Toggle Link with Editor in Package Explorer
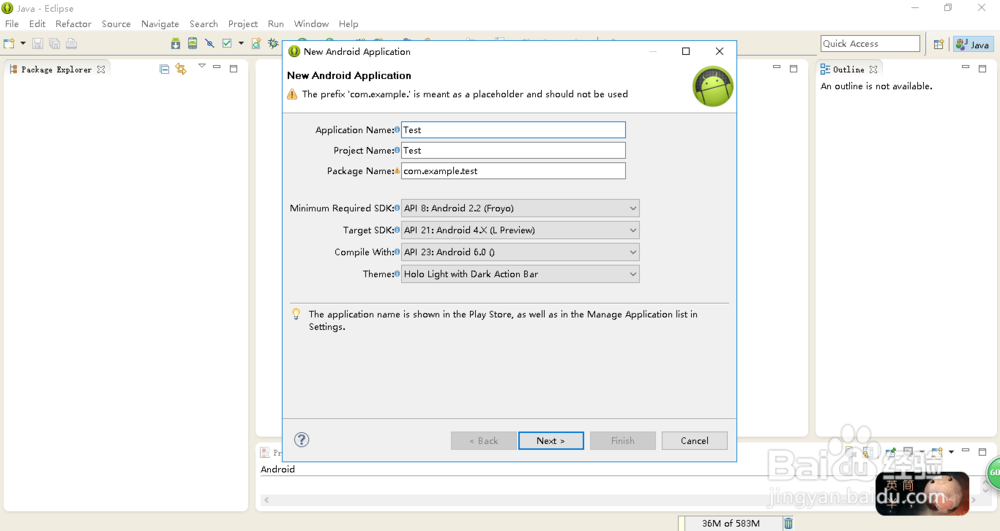 [x=181, y=69]
